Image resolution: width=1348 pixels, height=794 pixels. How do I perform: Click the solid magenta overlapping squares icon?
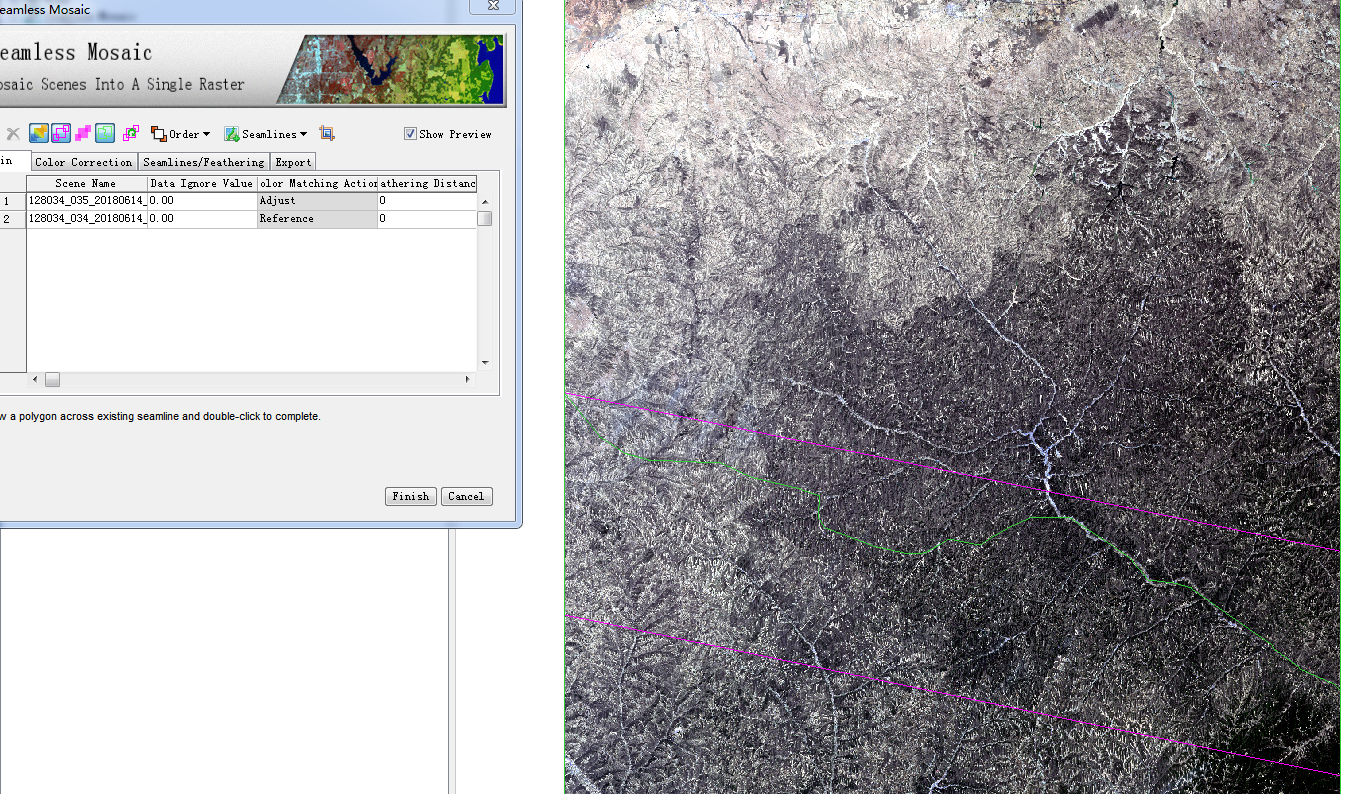(x=83, y=133)
